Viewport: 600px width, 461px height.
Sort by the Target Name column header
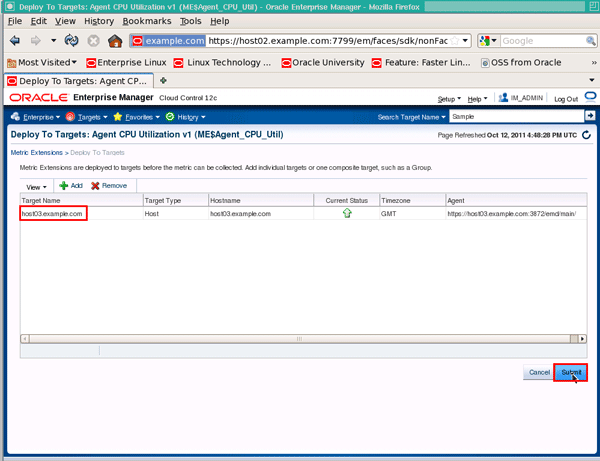pos(82,200)
